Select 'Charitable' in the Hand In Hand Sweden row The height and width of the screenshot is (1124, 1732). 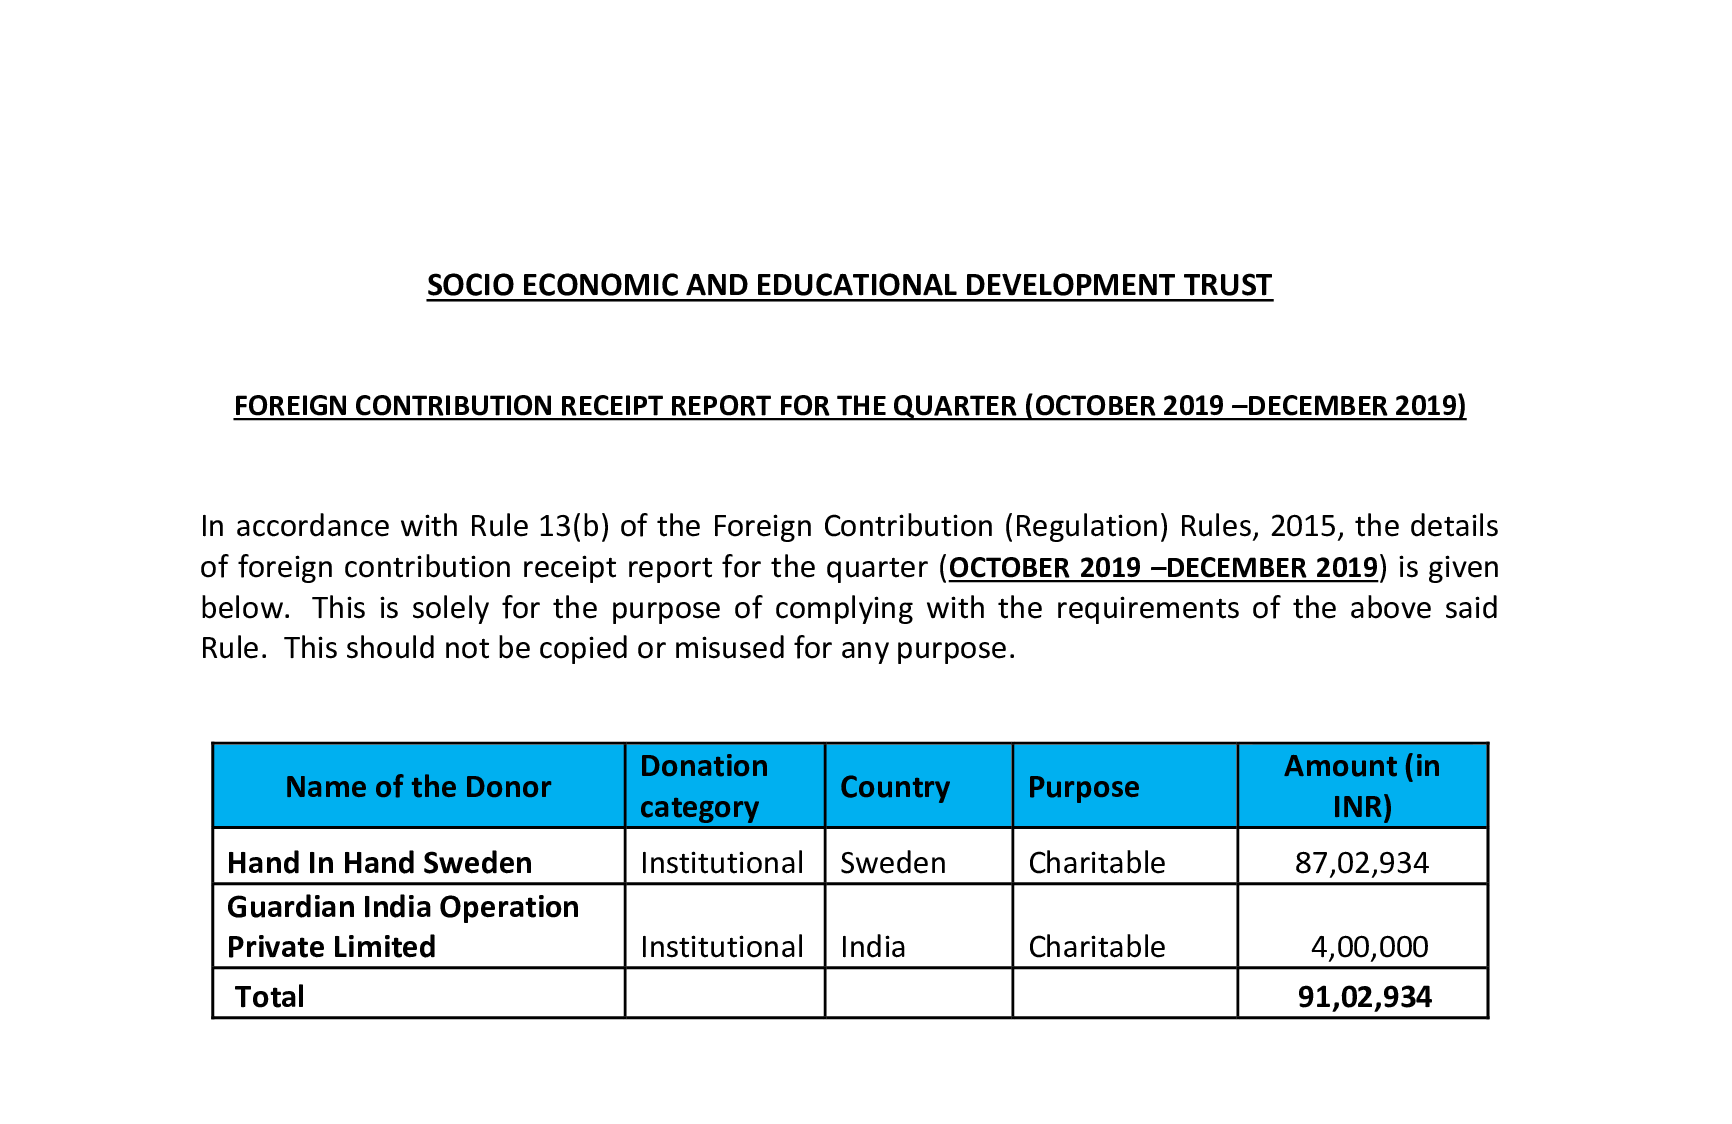point(1097,862)
